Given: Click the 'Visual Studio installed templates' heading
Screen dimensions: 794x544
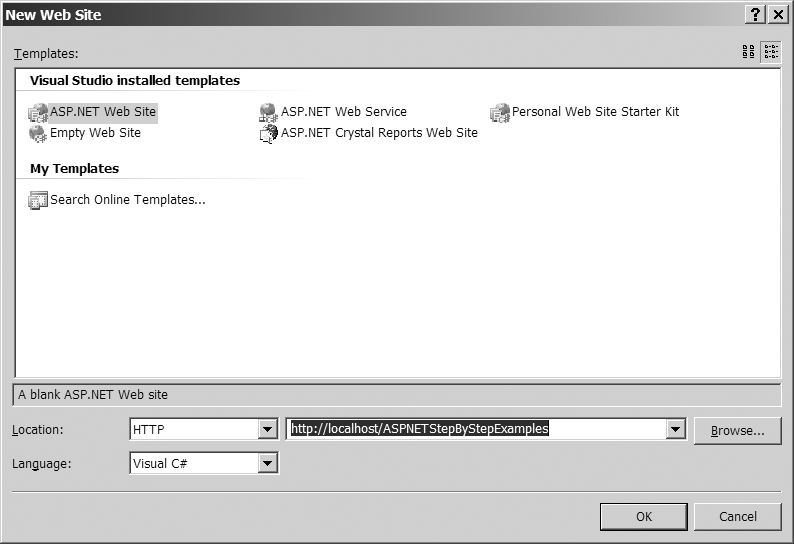Looking at the screenshot, I should (x=135, y=81).
